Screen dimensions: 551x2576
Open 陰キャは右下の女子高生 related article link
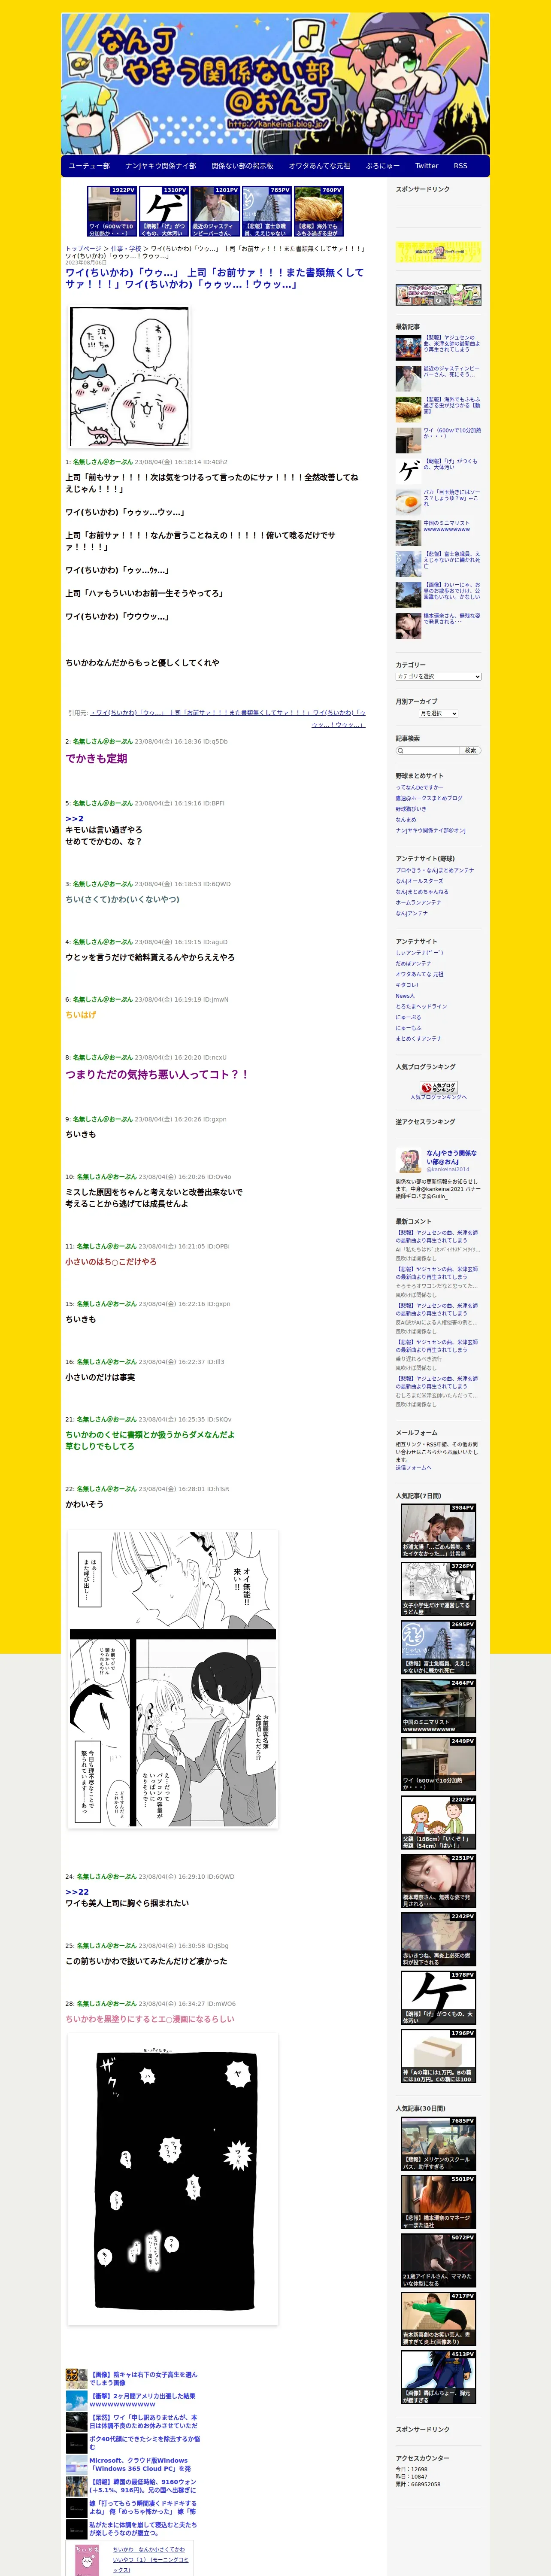pos(144,2378)
